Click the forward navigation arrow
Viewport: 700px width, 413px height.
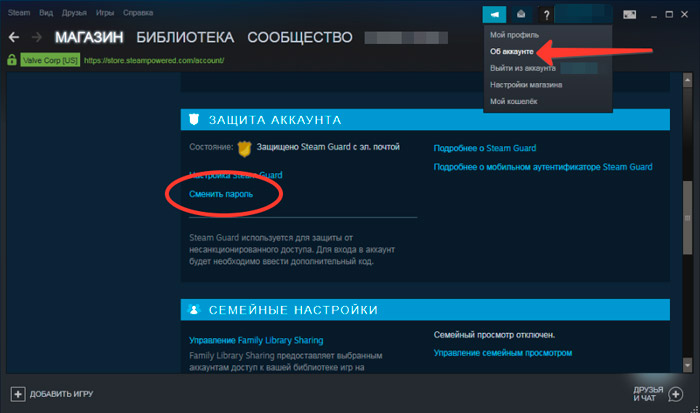[x=37, y=37]
